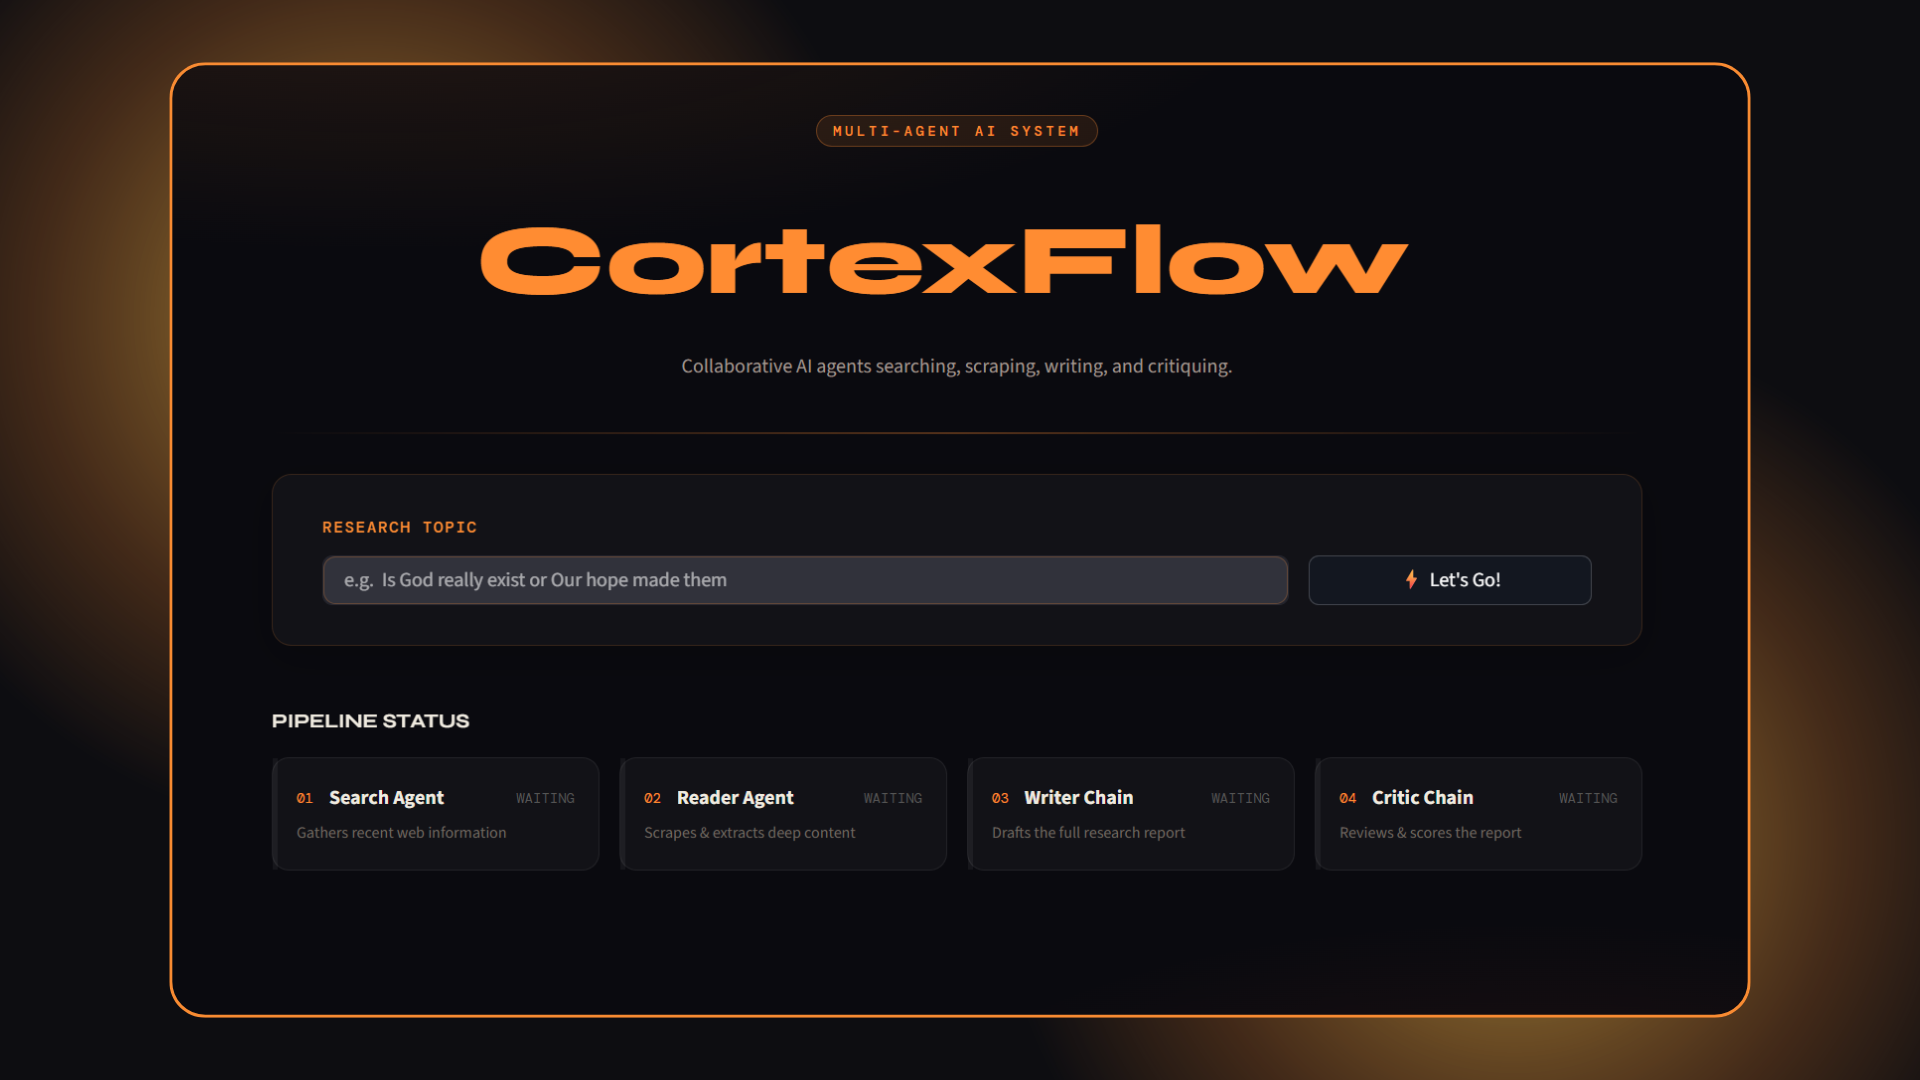Screen dimensions: 1920x1080
Task: Select the Search Agent pipeline card
Action: point(436,814)
